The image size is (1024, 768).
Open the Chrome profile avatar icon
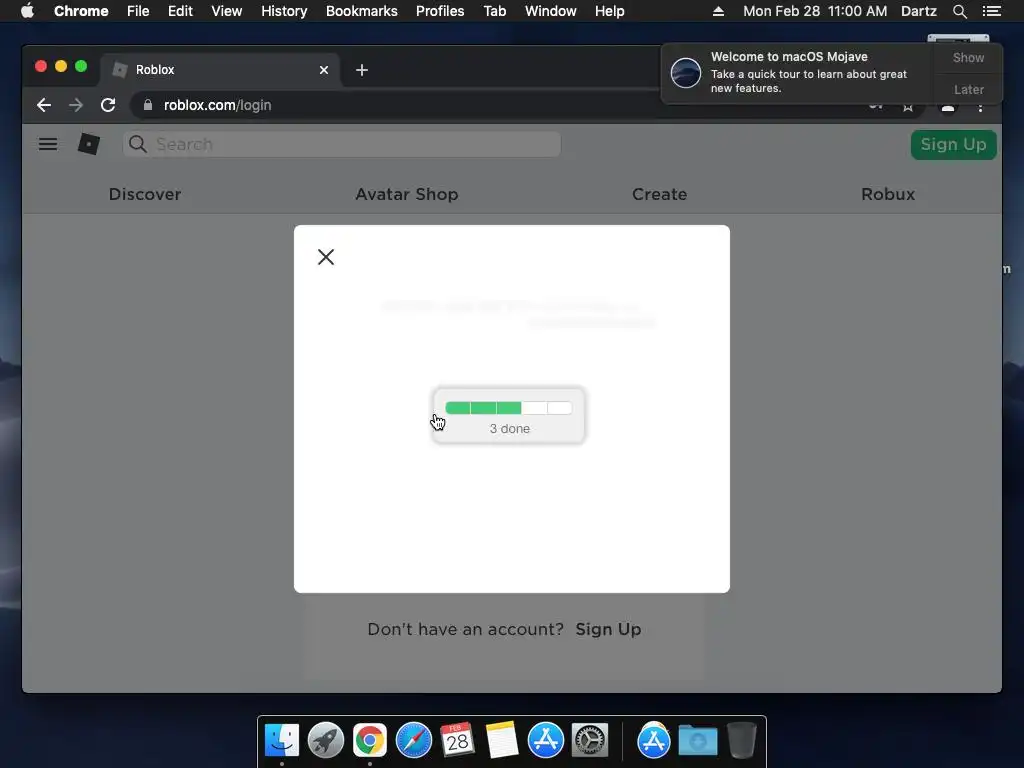click(948, 107)
